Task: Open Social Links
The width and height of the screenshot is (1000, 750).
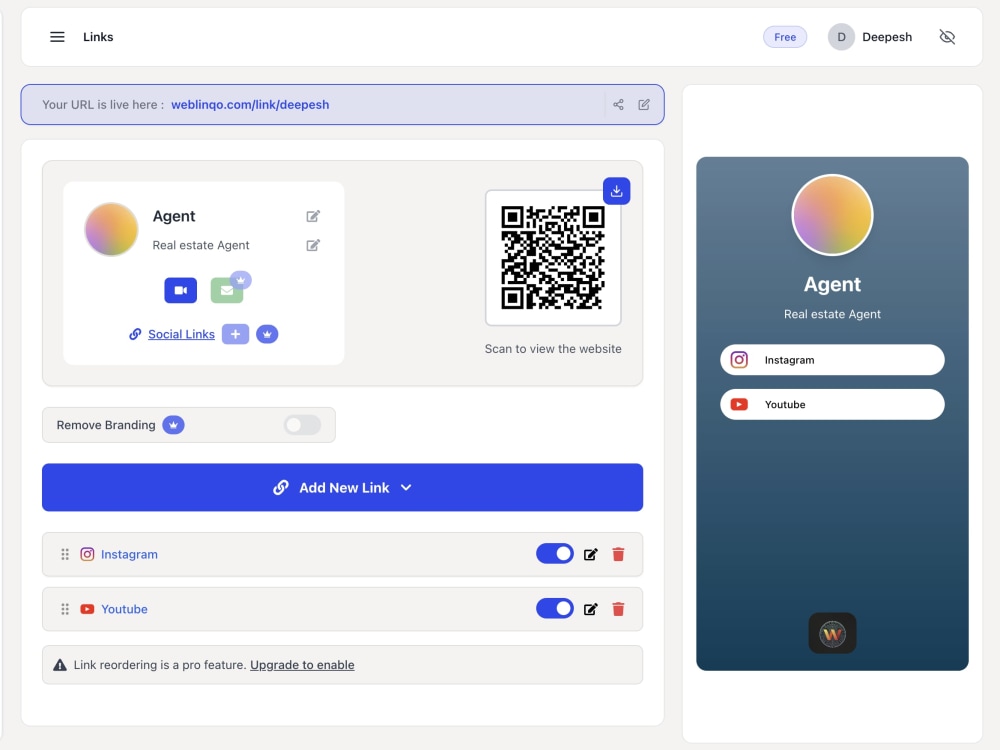Action: (181, 334)
